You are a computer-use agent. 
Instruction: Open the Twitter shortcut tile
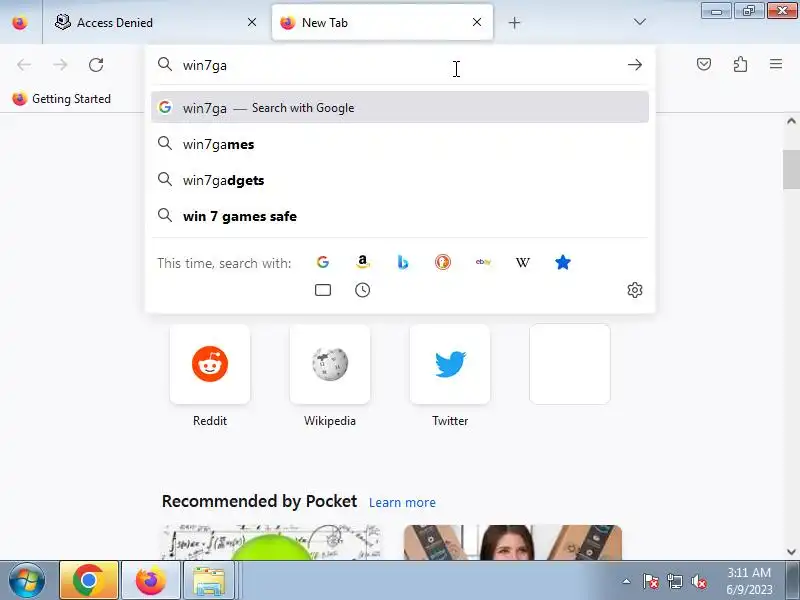tap(450, 364)
